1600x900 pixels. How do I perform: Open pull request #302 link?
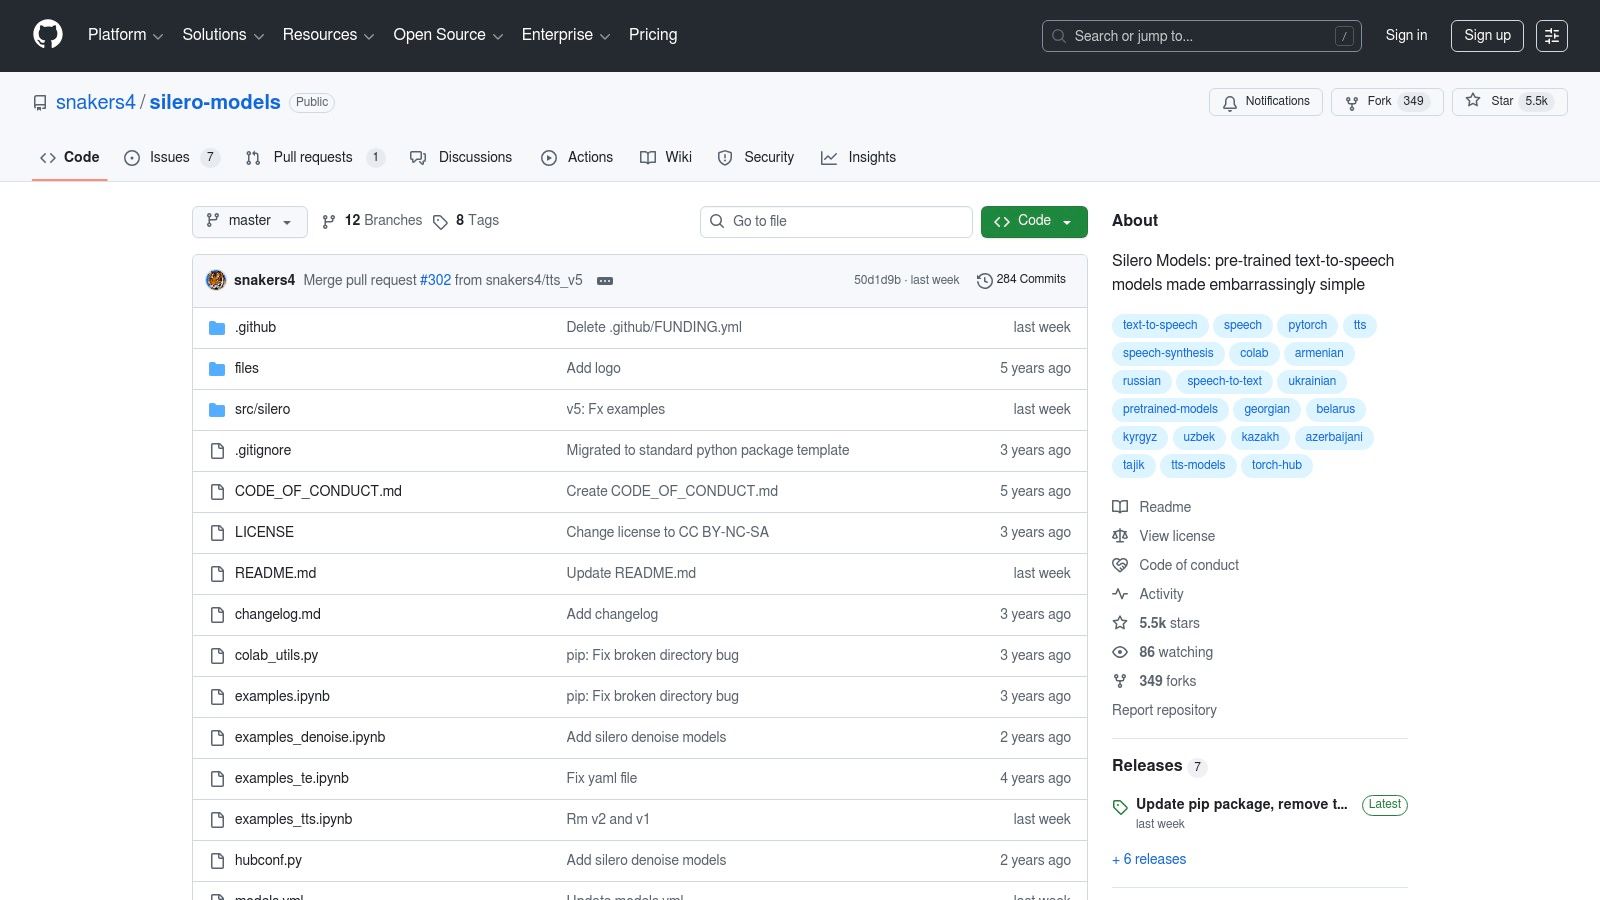pos(435,281)
